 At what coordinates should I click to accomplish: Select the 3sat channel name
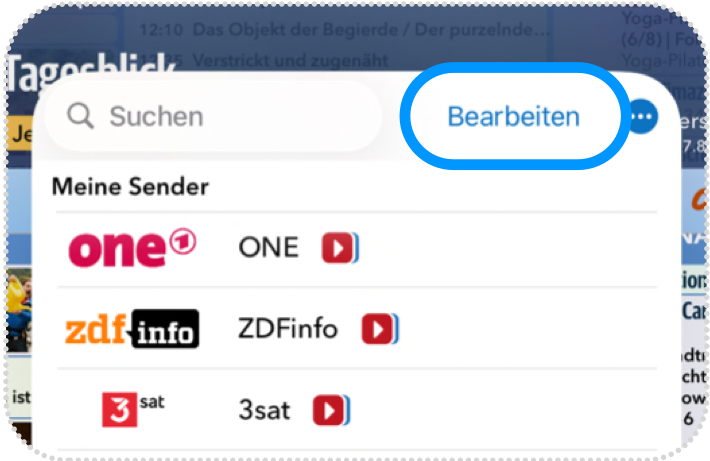tap(264, 409)
